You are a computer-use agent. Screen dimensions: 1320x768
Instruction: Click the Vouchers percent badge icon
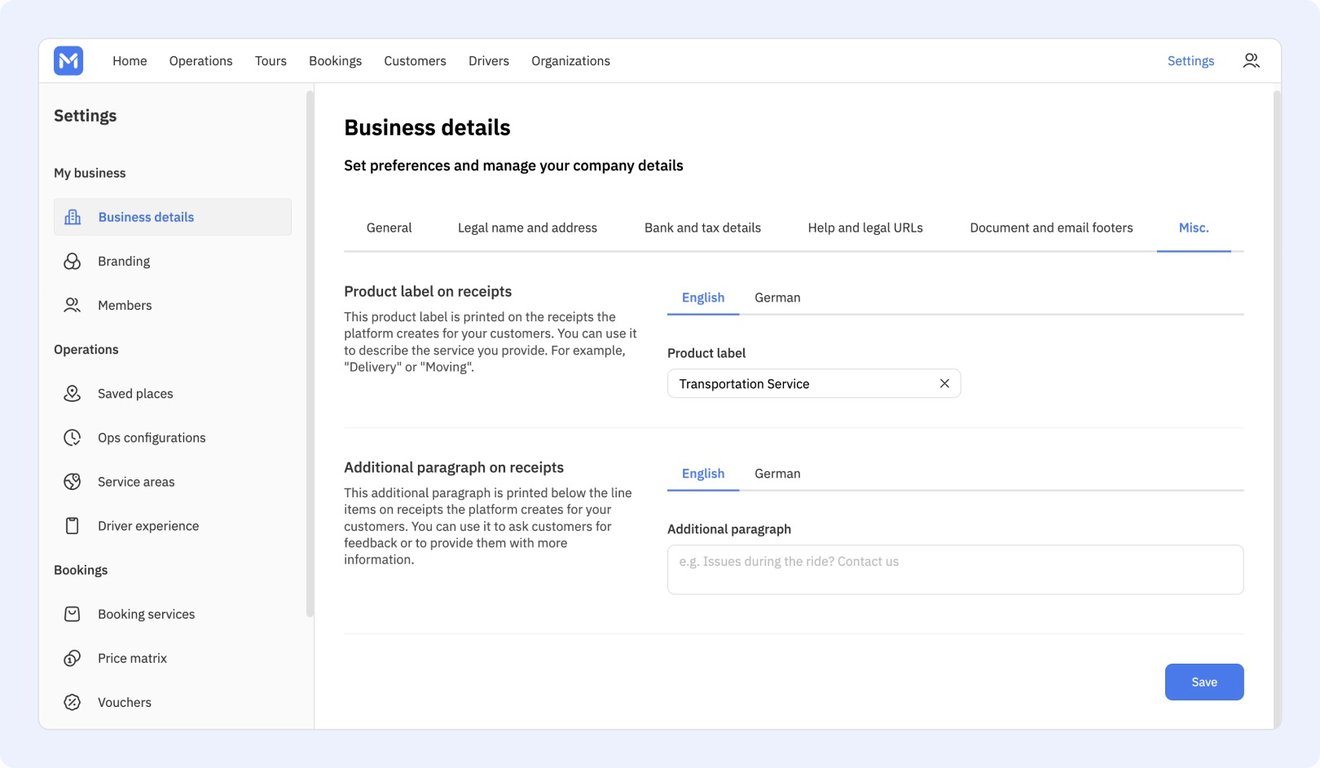[72, 702]
